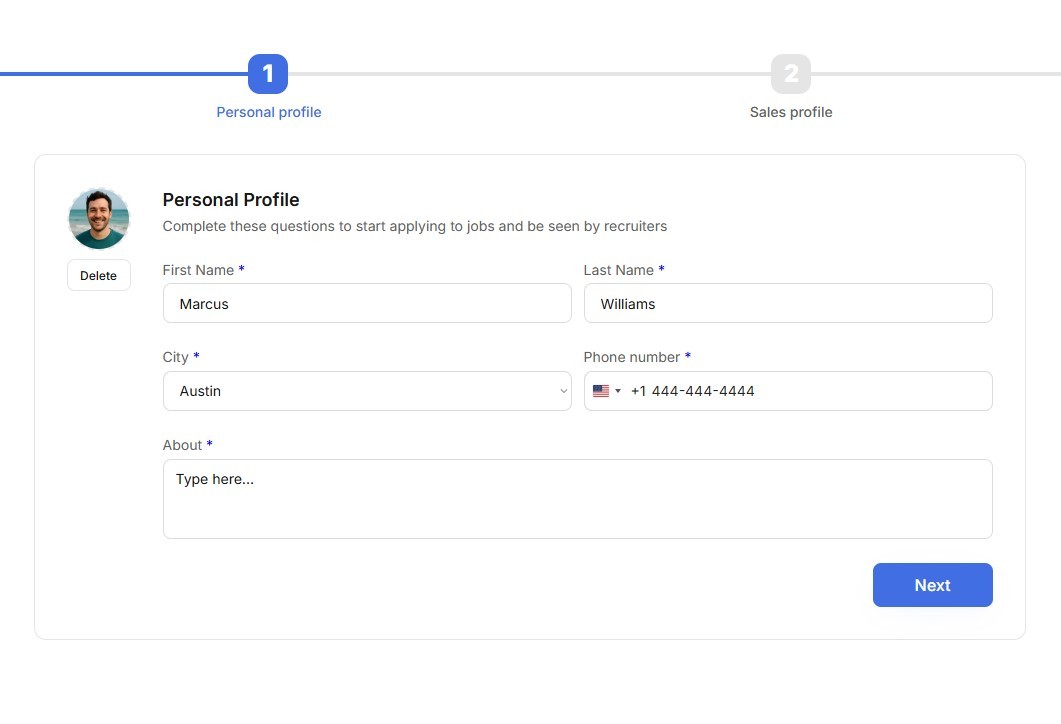Continue with the Next button

pos(932,585)
